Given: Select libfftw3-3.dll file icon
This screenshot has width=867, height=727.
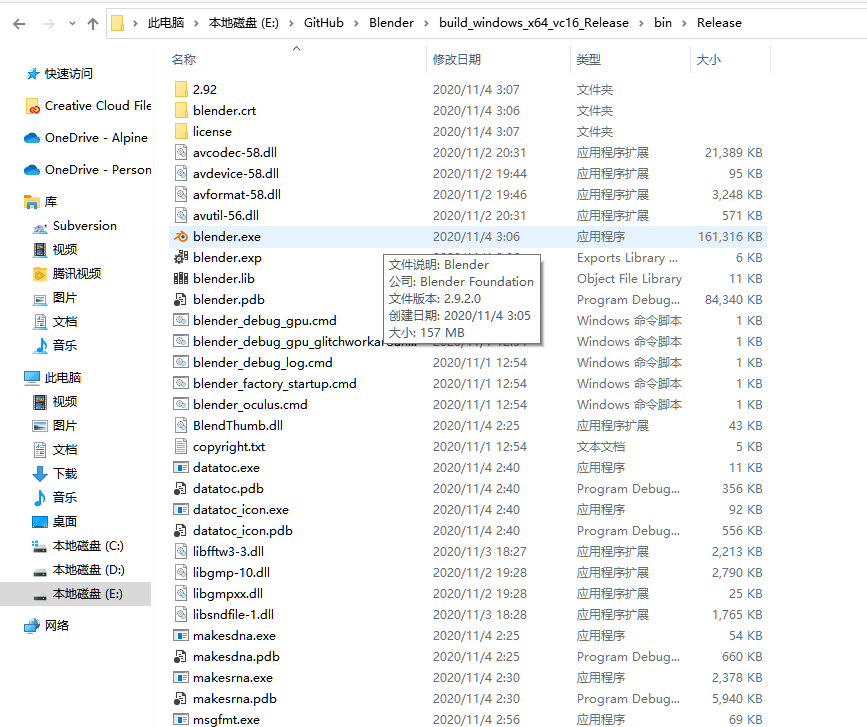Looking at the screenshot, I should [181, 552].
